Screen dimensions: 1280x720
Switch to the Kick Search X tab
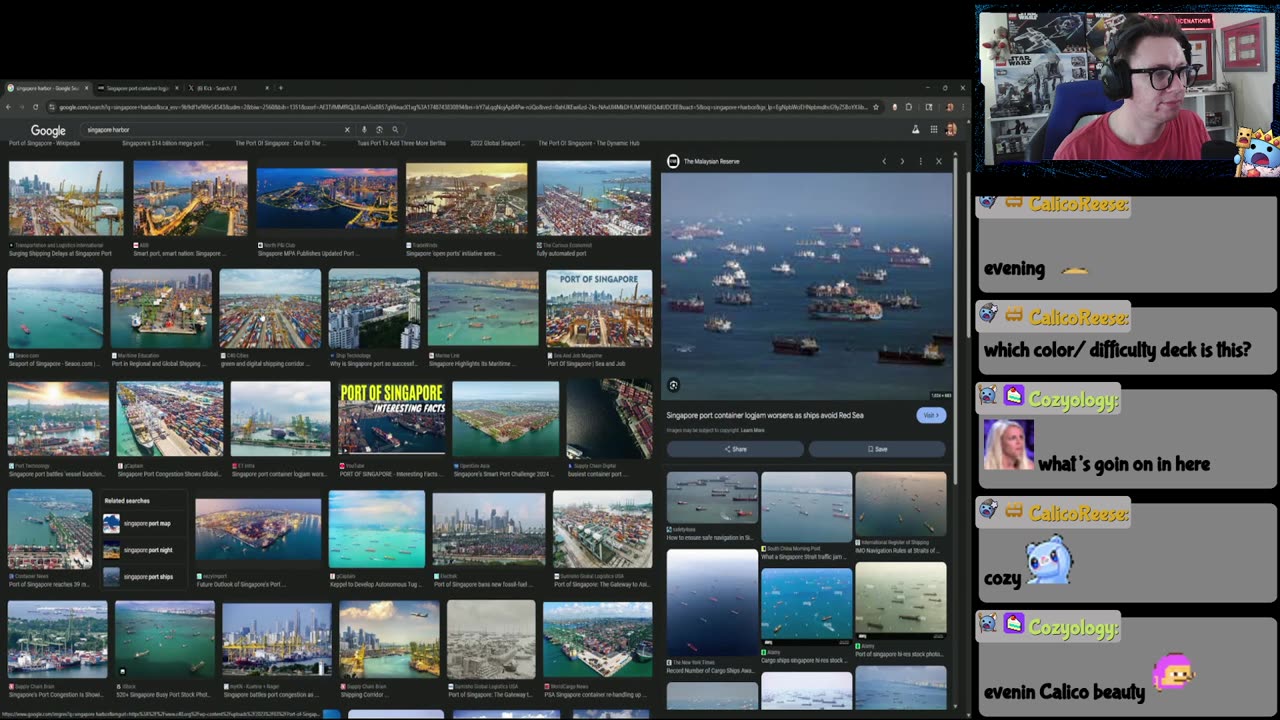pyautogui.click(x=227, y=88)
